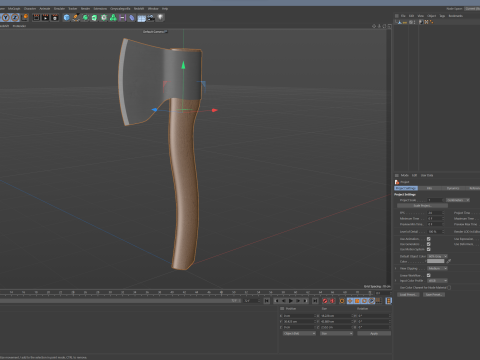Add a Camera object icon
Image resolution: width=480 pixels, height=360 pixels.
click(151, 17)
